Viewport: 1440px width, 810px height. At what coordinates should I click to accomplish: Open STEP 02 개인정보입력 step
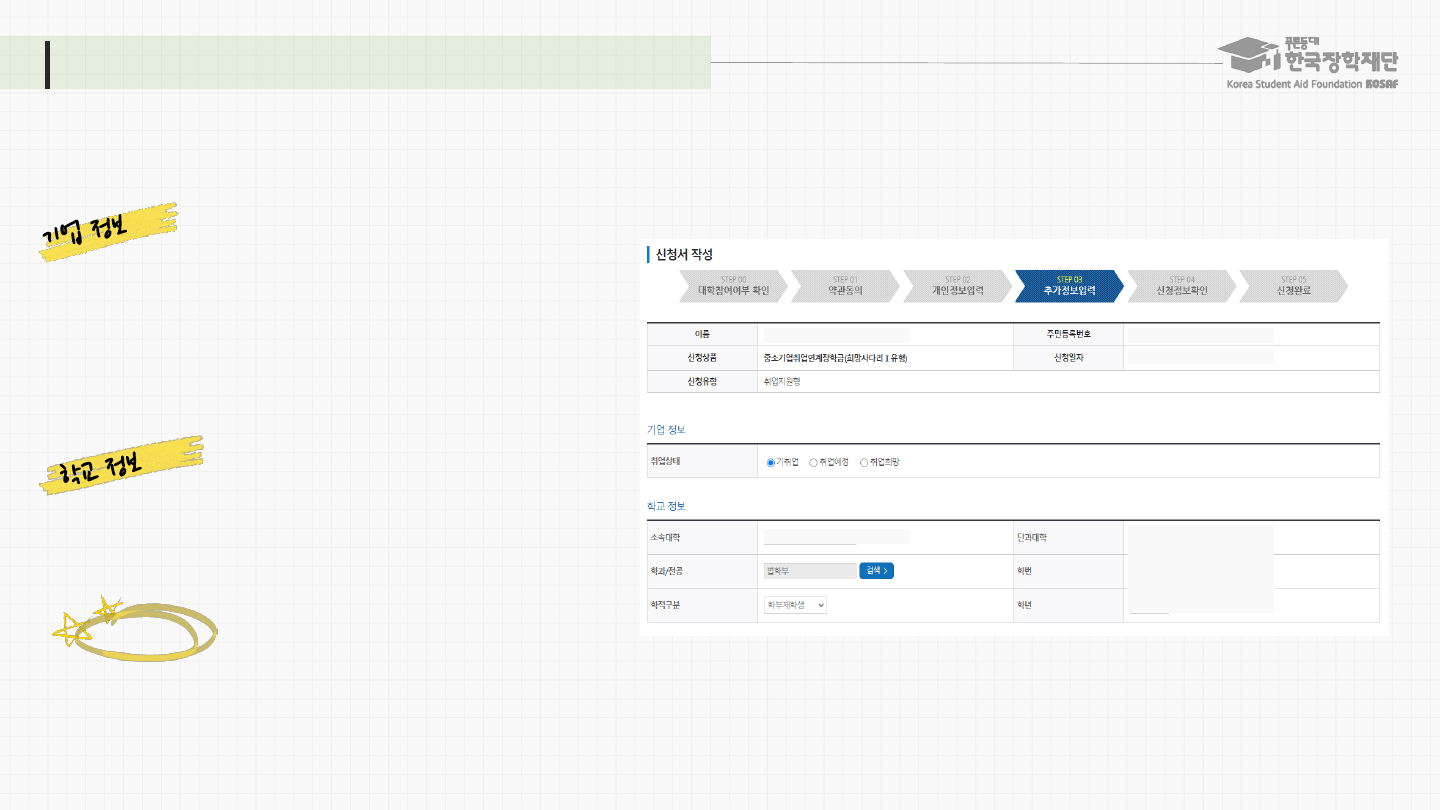tap(957, 286)
